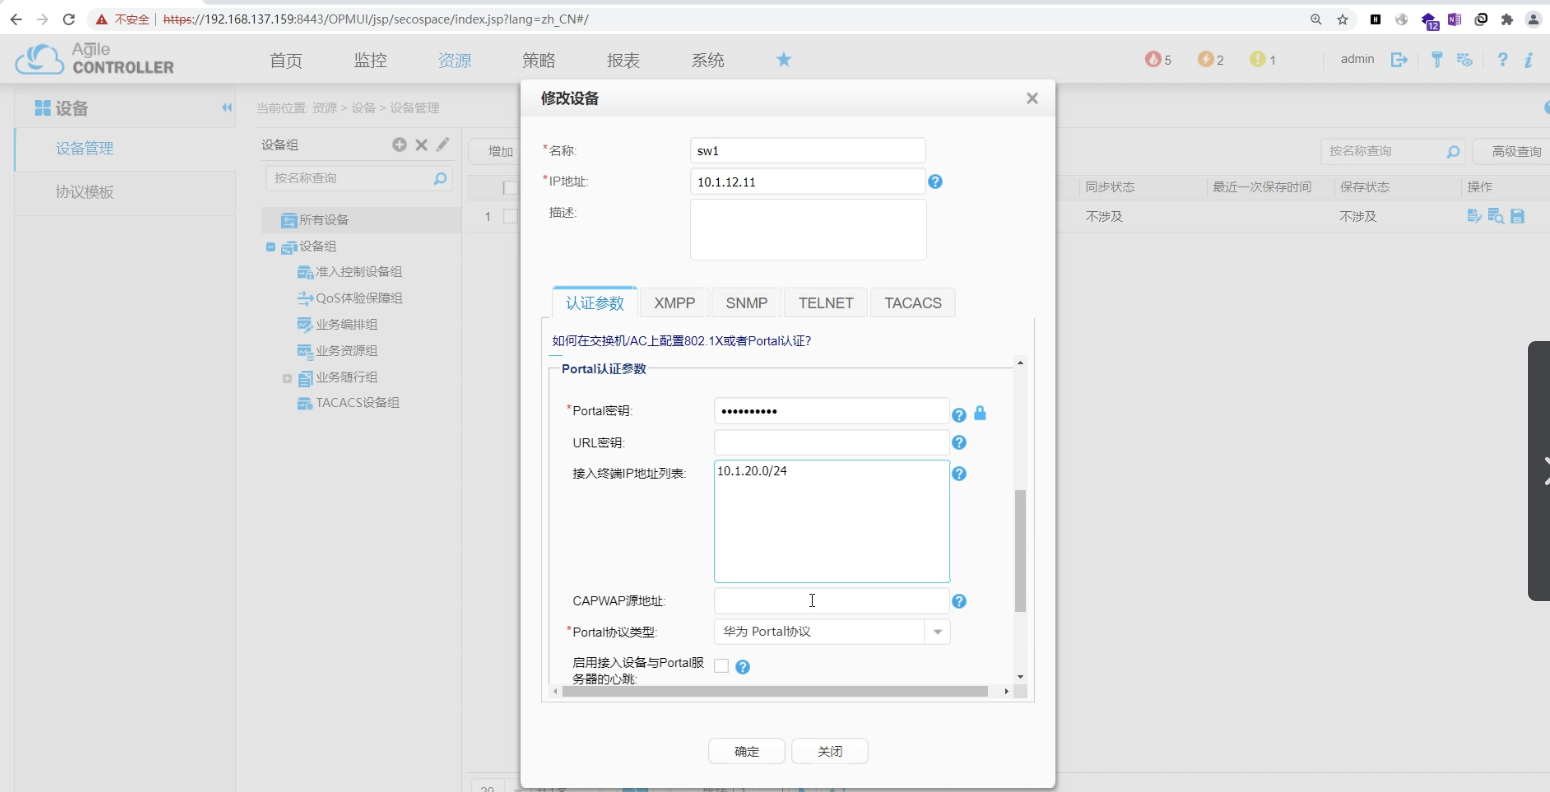This screenshot has width=1550, height=792.
Task: Open the 系统 top menu
Action: point(708,60)
